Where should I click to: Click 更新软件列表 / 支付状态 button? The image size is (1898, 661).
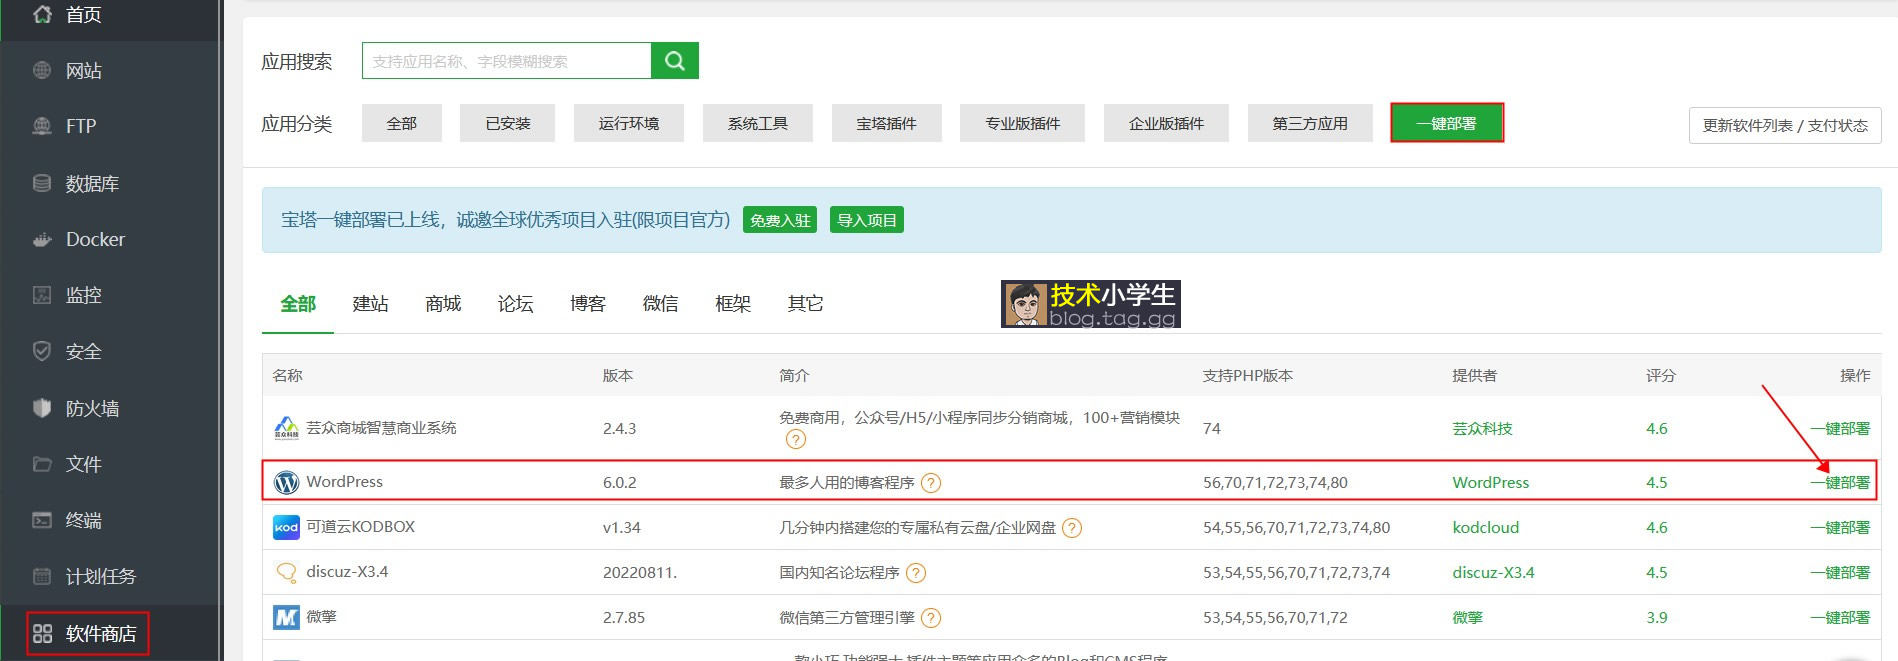(x=1785, y=125)
